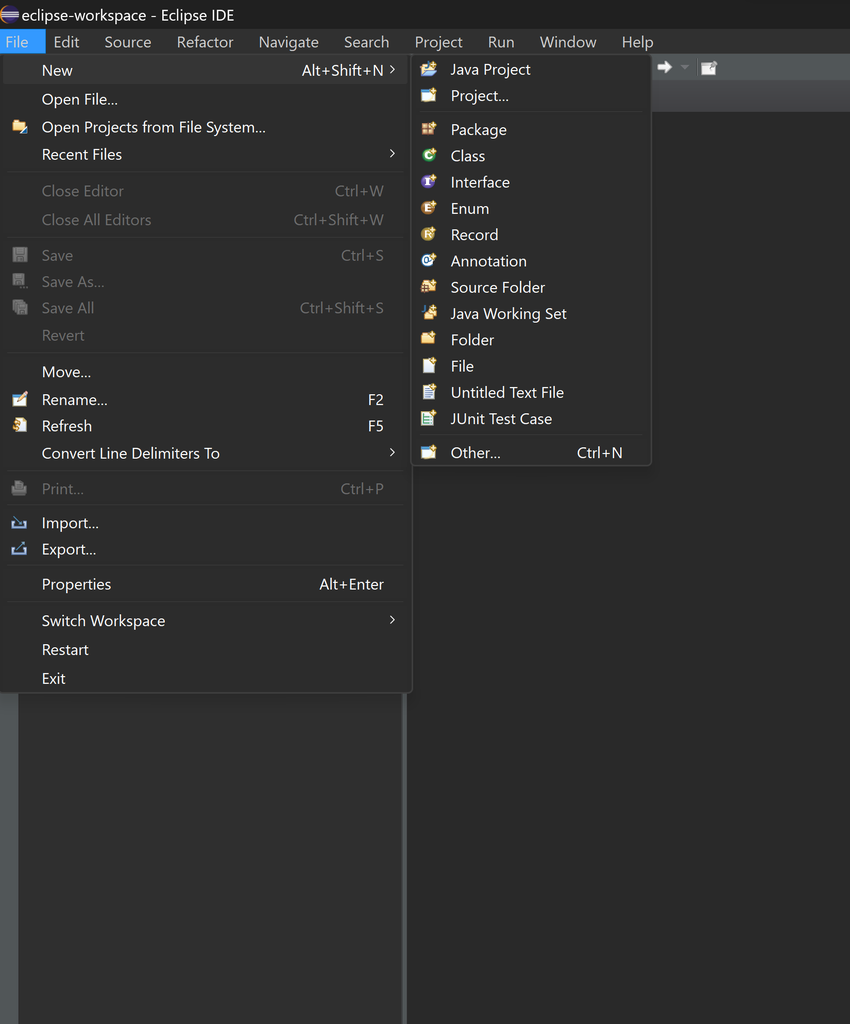
Task: Expand the Switch Workspace submenu arrow
Action: click(392, 620)
